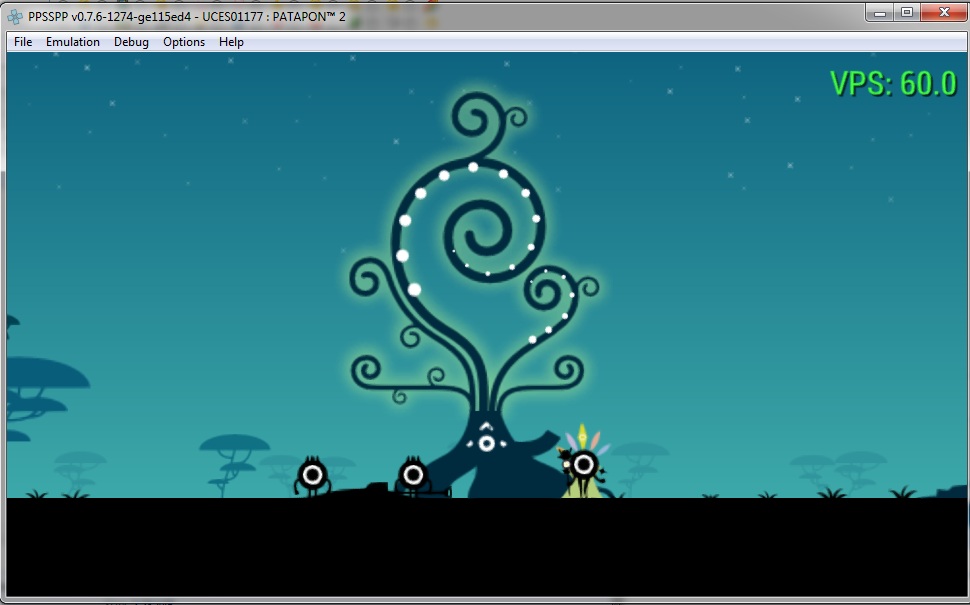Click the left curled branch spiral
Screen dimensions: 970x605
pos(367,278)
